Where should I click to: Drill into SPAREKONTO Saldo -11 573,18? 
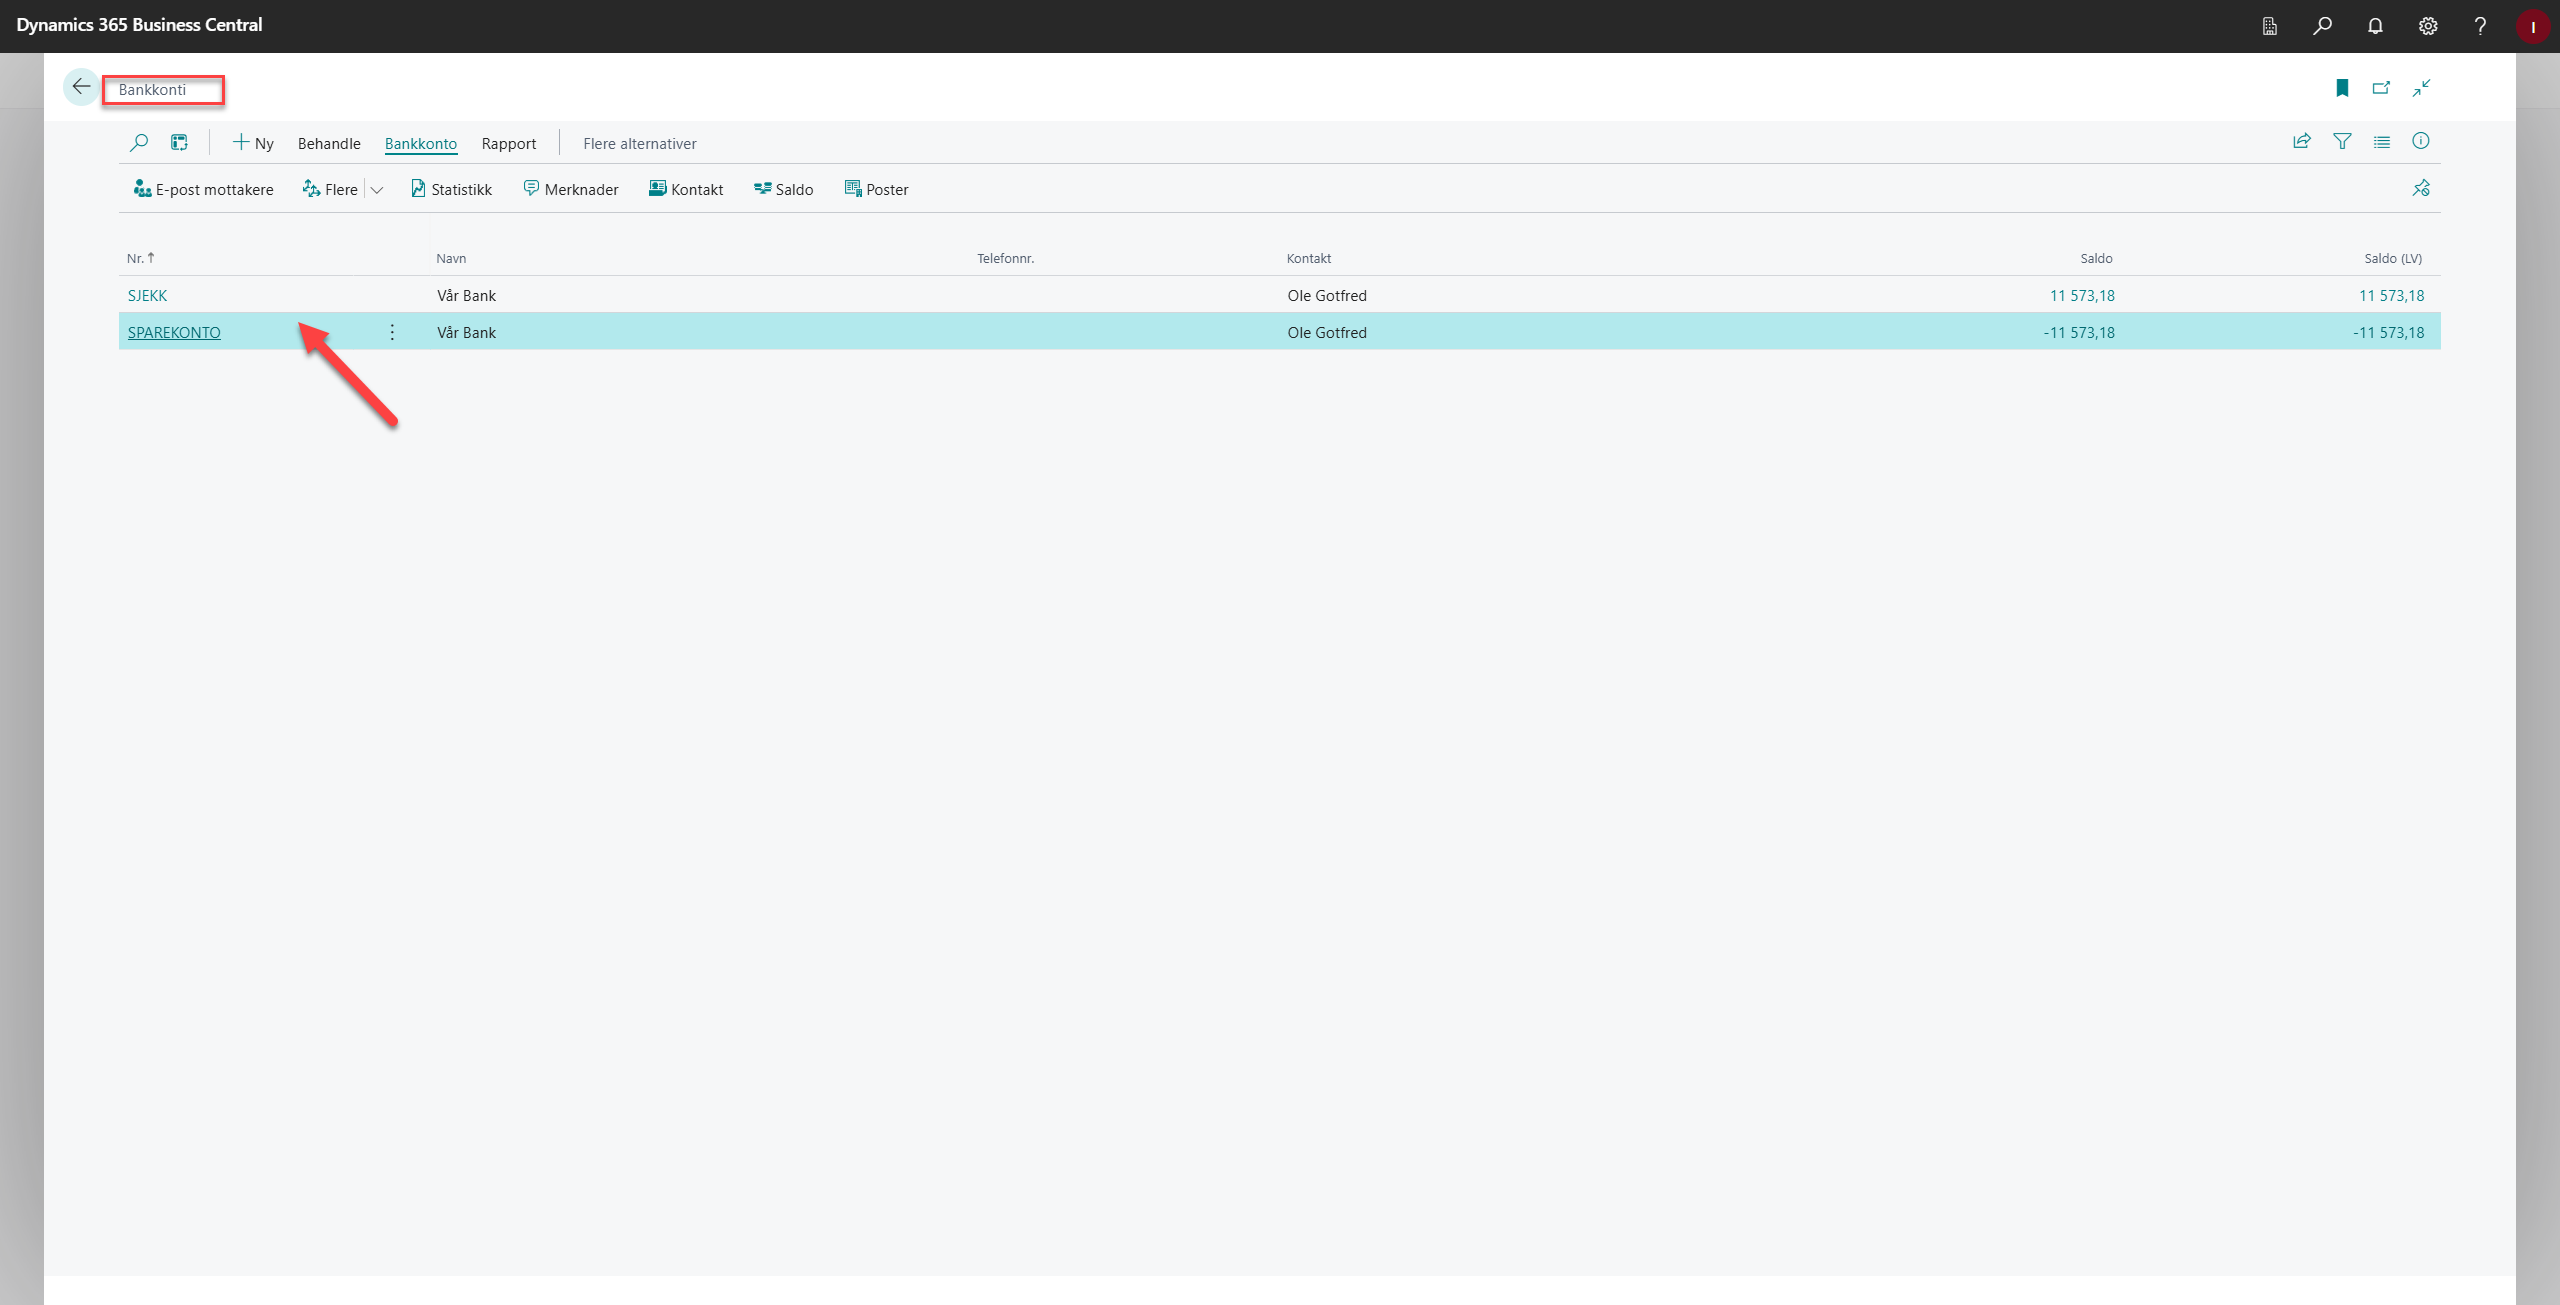[2079, 332]
